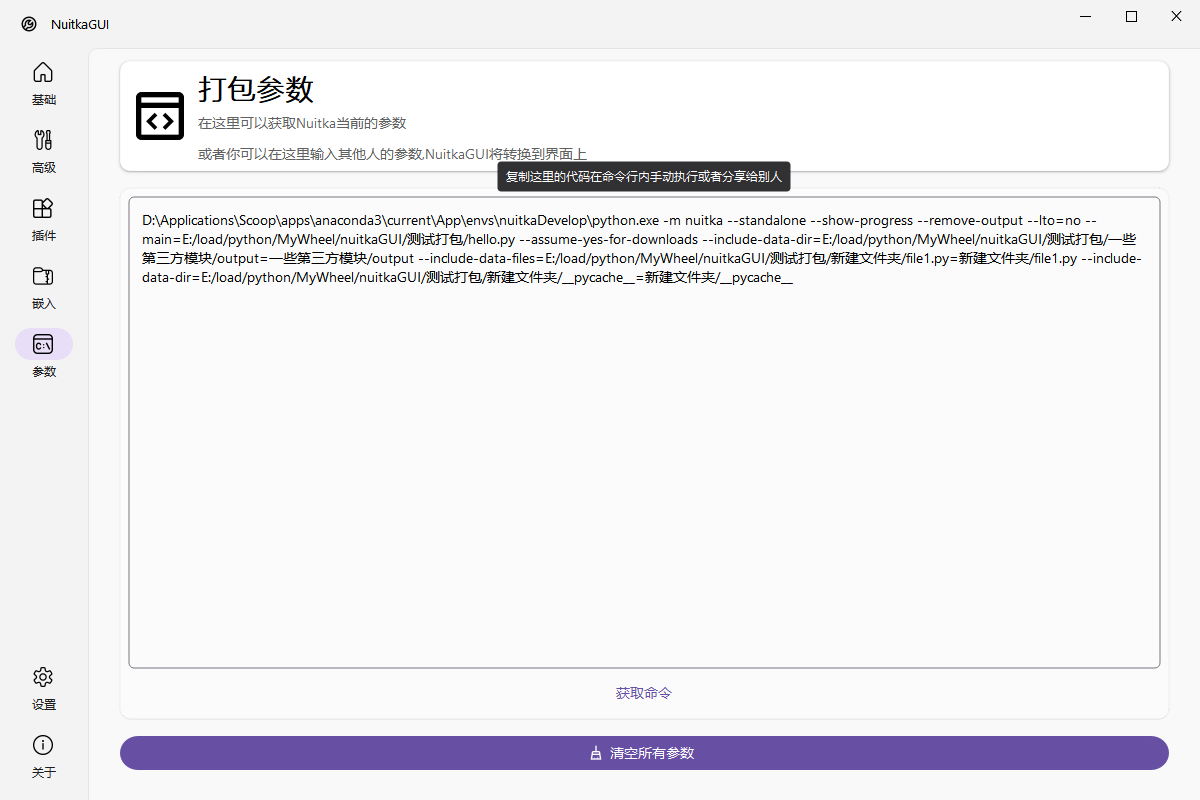Go to the 高级 tools section
Screen dimensions: 1200x800
point(44,152)
